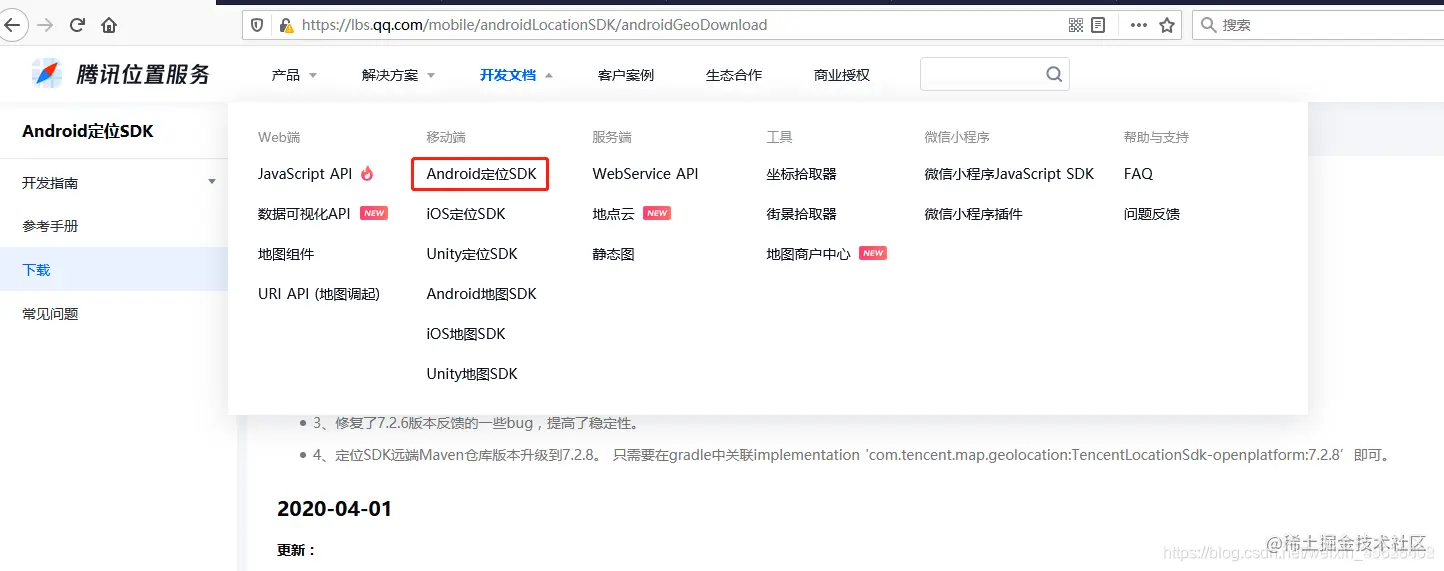Click the 服务端 category label

612,137
